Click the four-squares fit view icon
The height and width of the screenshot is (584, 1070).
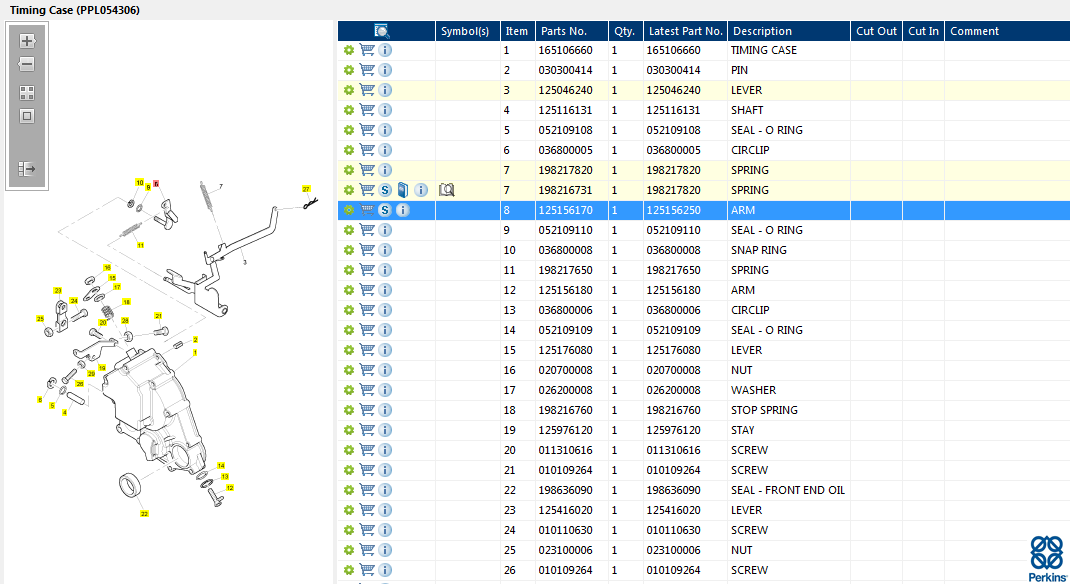point(27,92)
